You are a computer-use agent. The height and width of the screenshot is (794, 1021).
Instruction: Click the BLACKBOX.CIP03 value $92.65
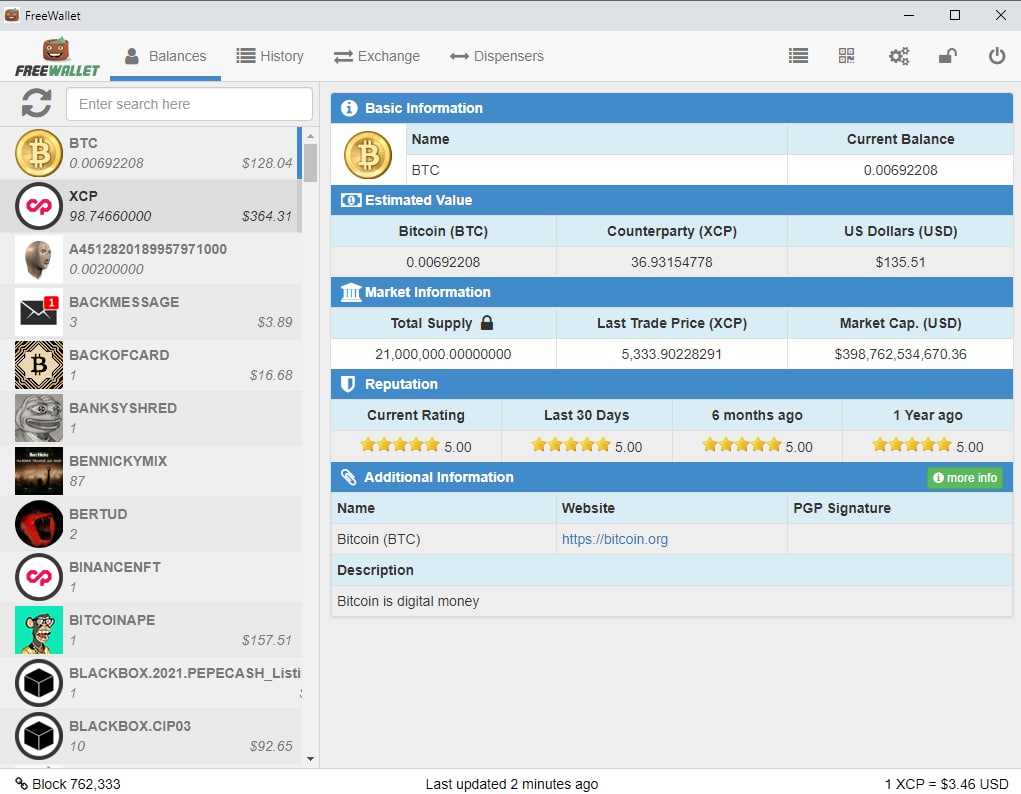(x=271, y=746)
